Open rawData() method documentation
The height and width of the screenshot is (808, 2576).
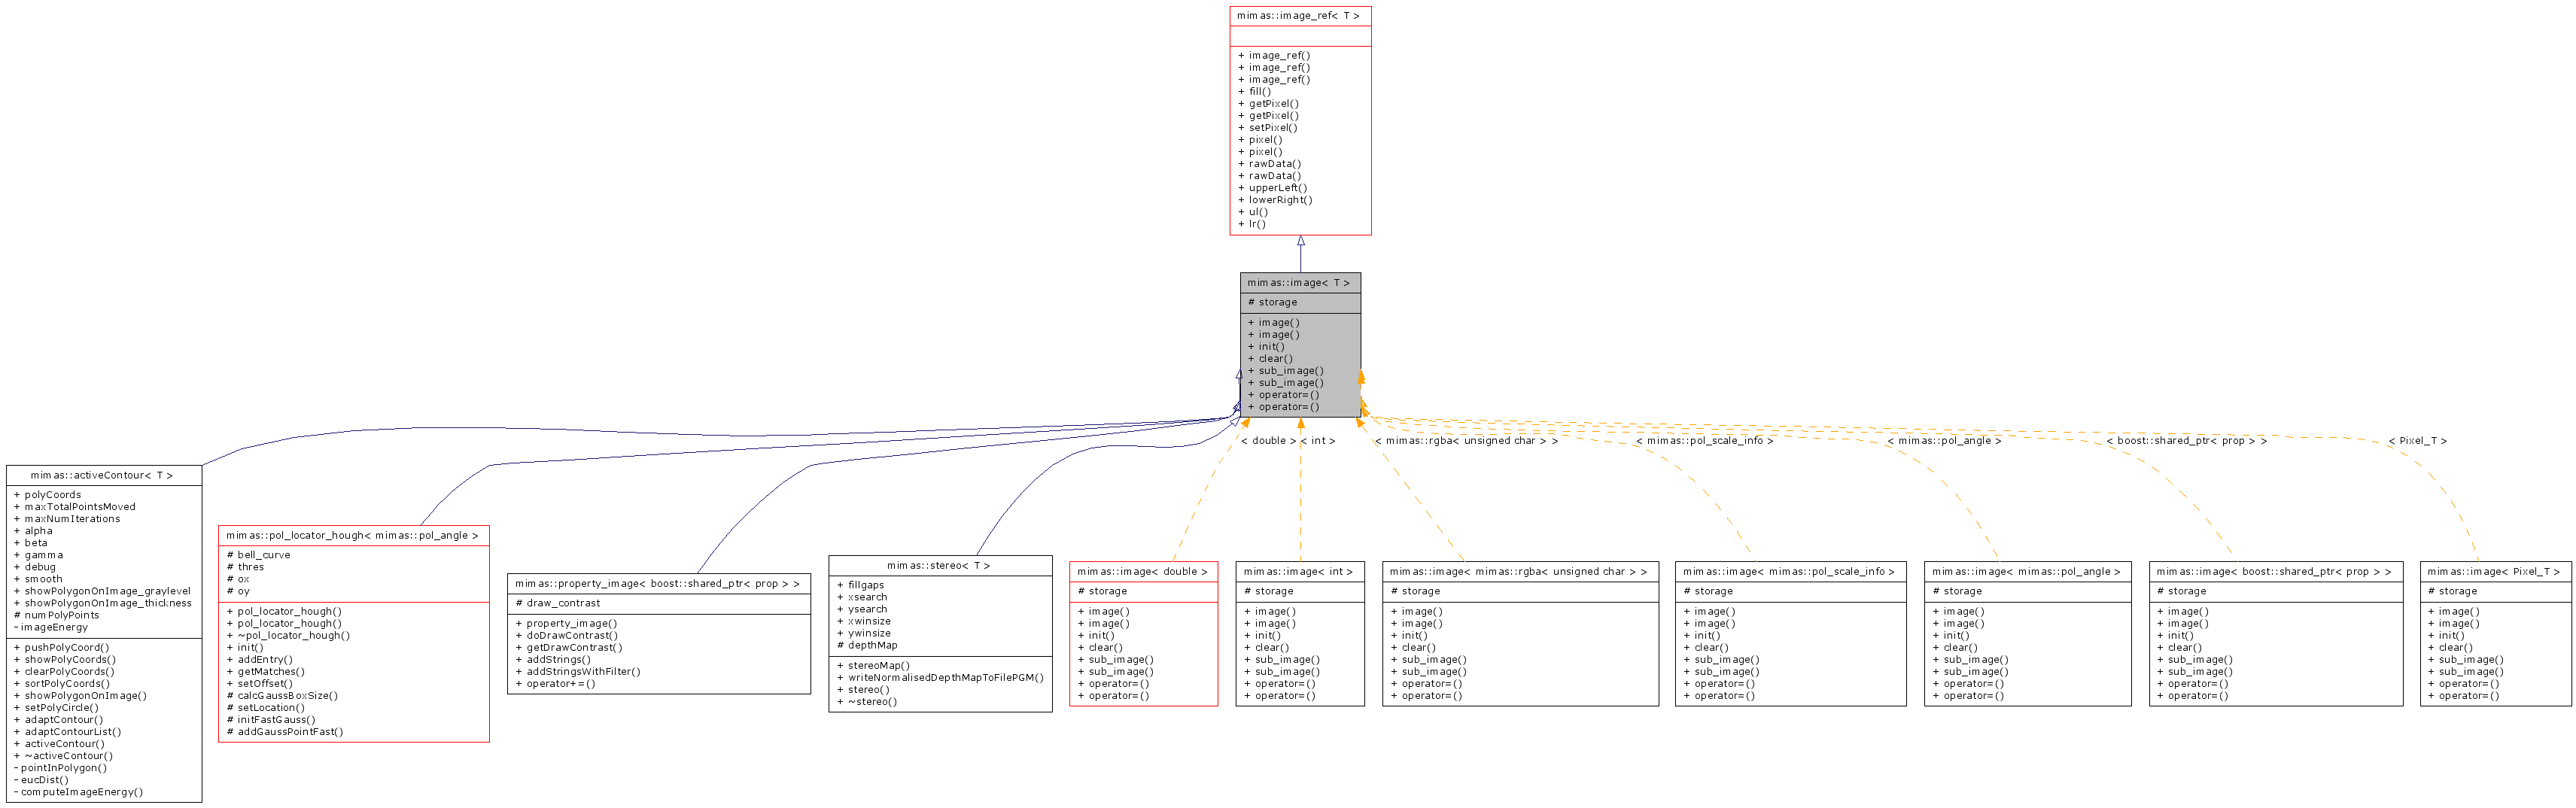click(1272, 163)
